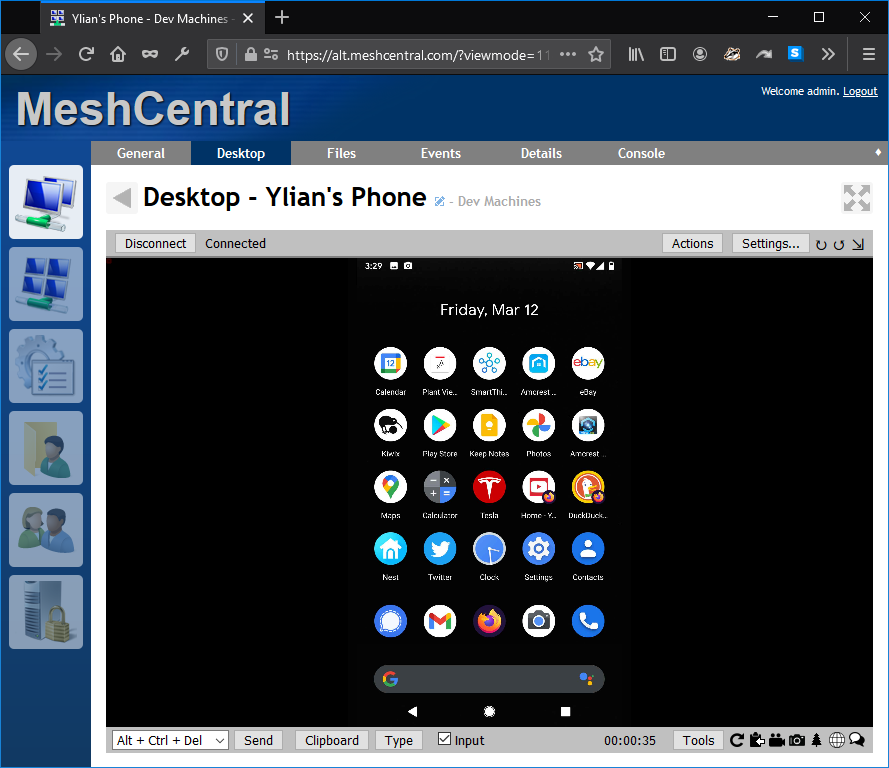889x768 pixels.
Task: Tap Android recent apps square
Action: pos(565,711)
